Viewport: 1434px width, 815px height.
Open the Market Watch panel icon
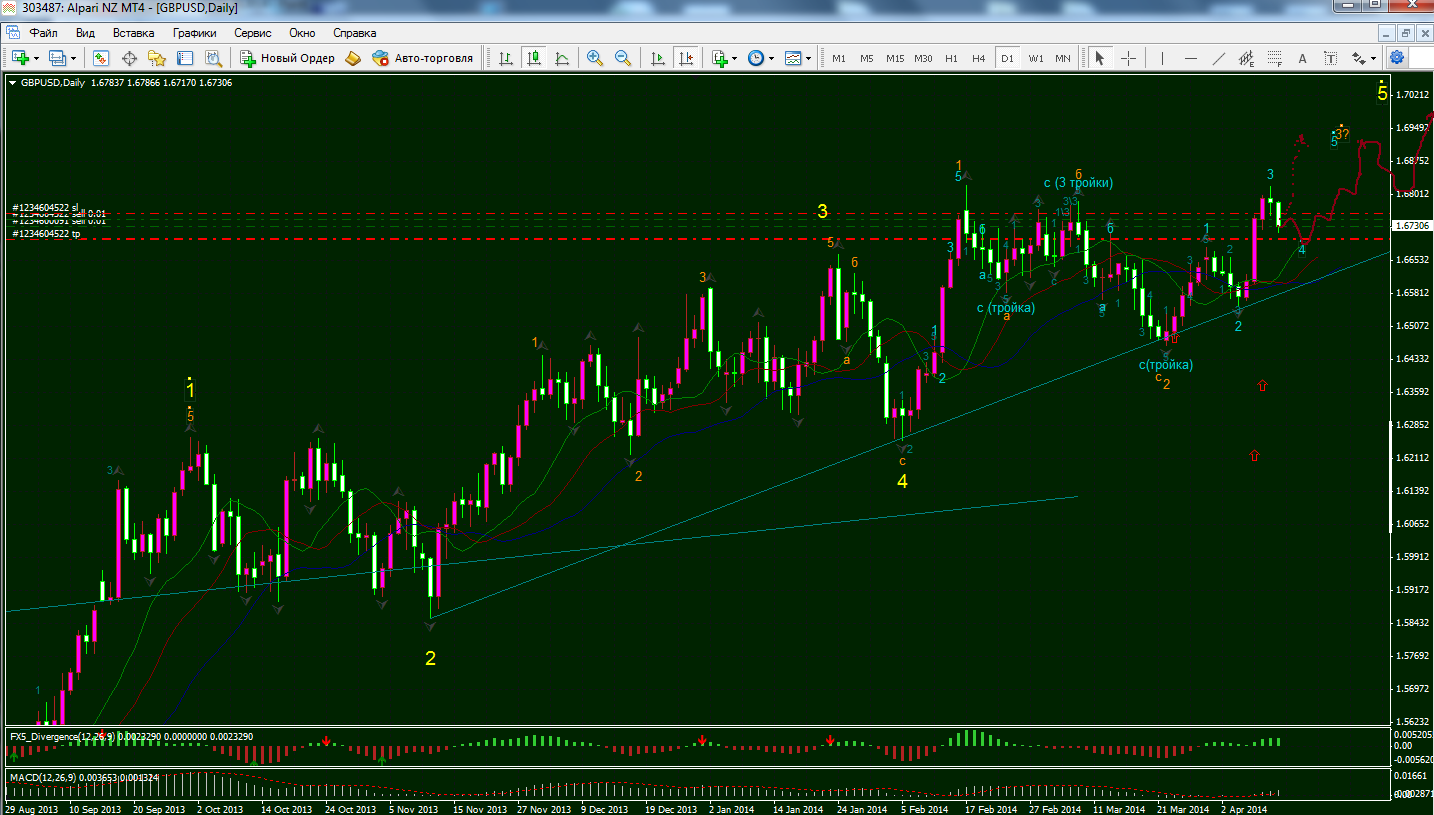(x=100, y=58)
